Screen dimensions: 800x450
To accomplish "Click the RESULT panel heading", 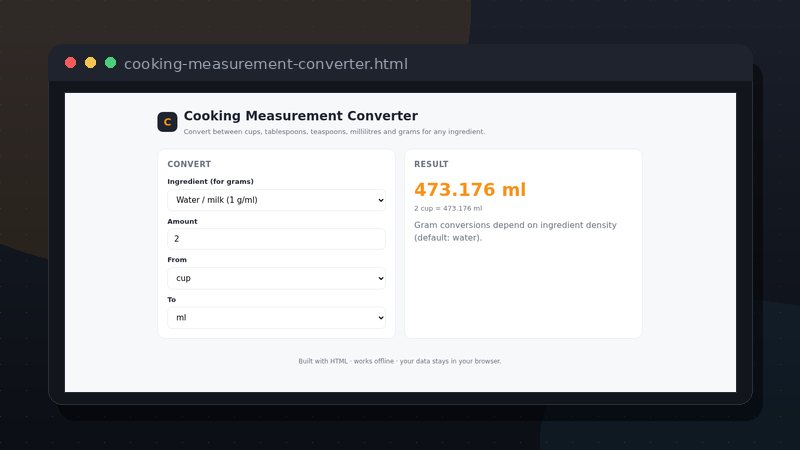I will pyautogui.click(x=431, y=164).
